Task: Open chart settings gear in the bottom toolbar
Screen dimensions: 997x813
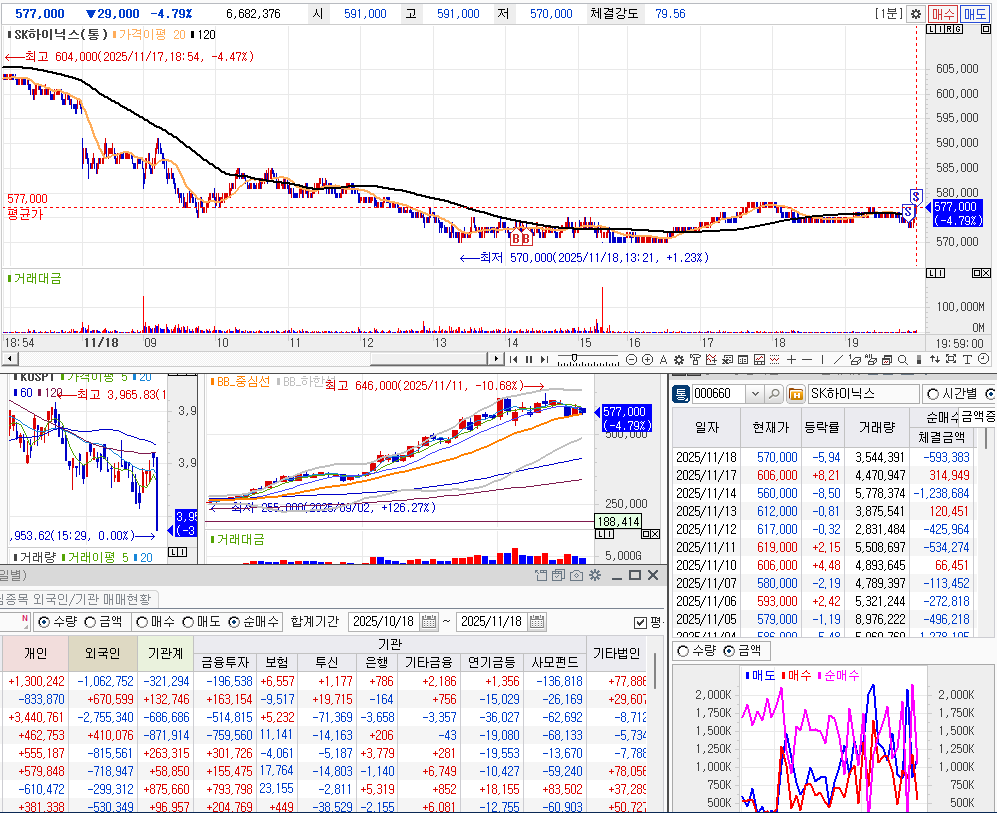Action: point(678,359)
